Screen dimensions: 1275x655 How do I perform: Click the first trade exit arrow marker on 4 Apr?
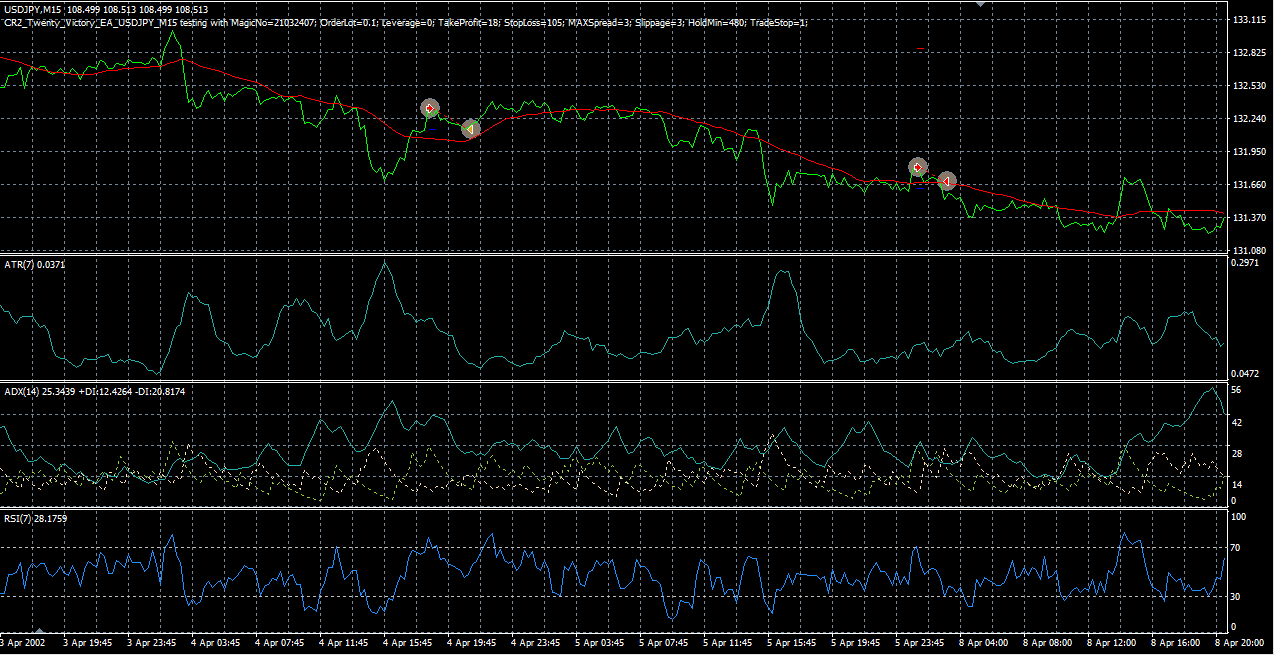470,129
